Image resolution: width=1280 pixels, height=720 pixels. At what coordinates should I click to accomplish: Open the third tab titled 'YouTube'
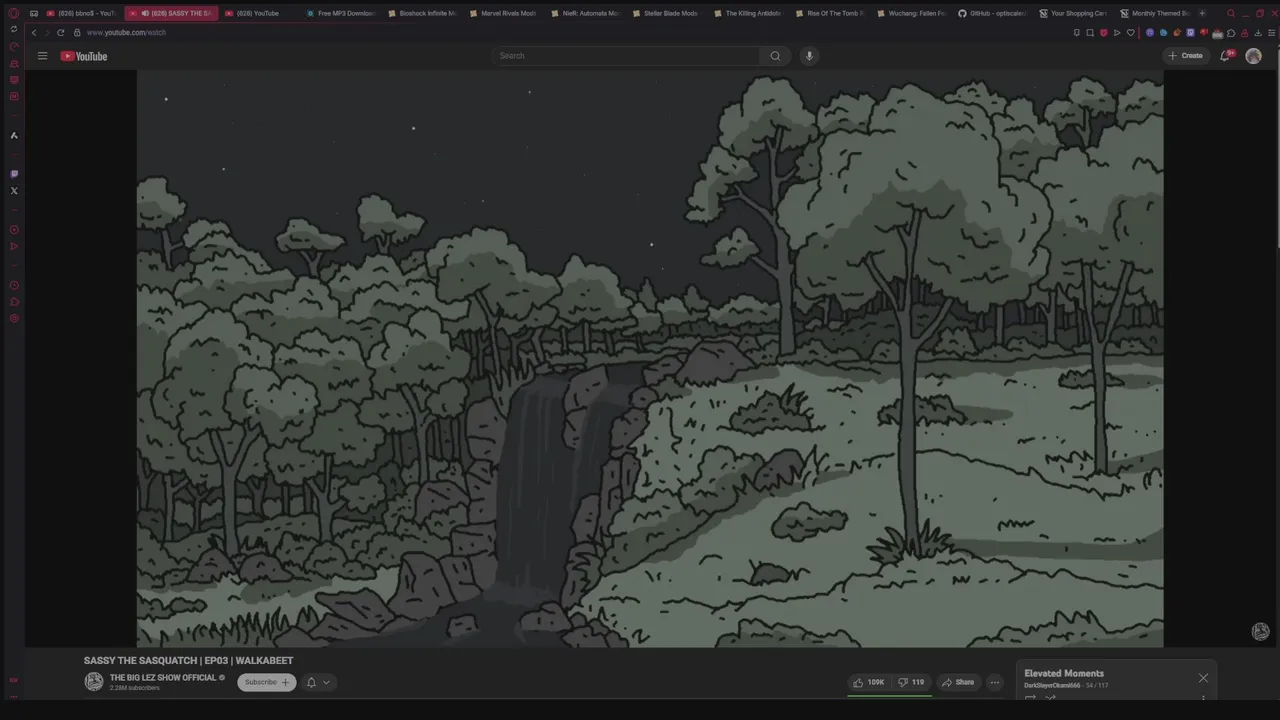257,13
